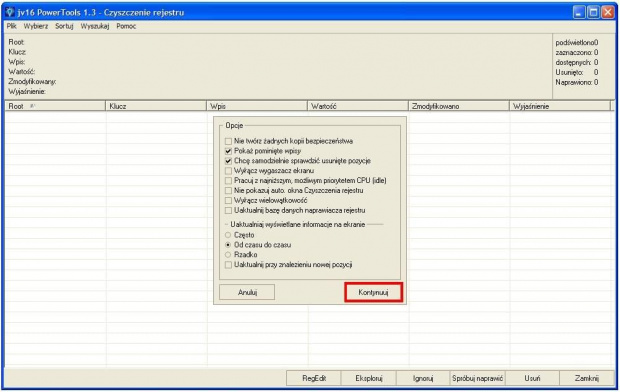The image size is (620, 392).
Task: Maximize the jv16 PowerTools window
Action: pyautogui.click(x=594, y=13)
